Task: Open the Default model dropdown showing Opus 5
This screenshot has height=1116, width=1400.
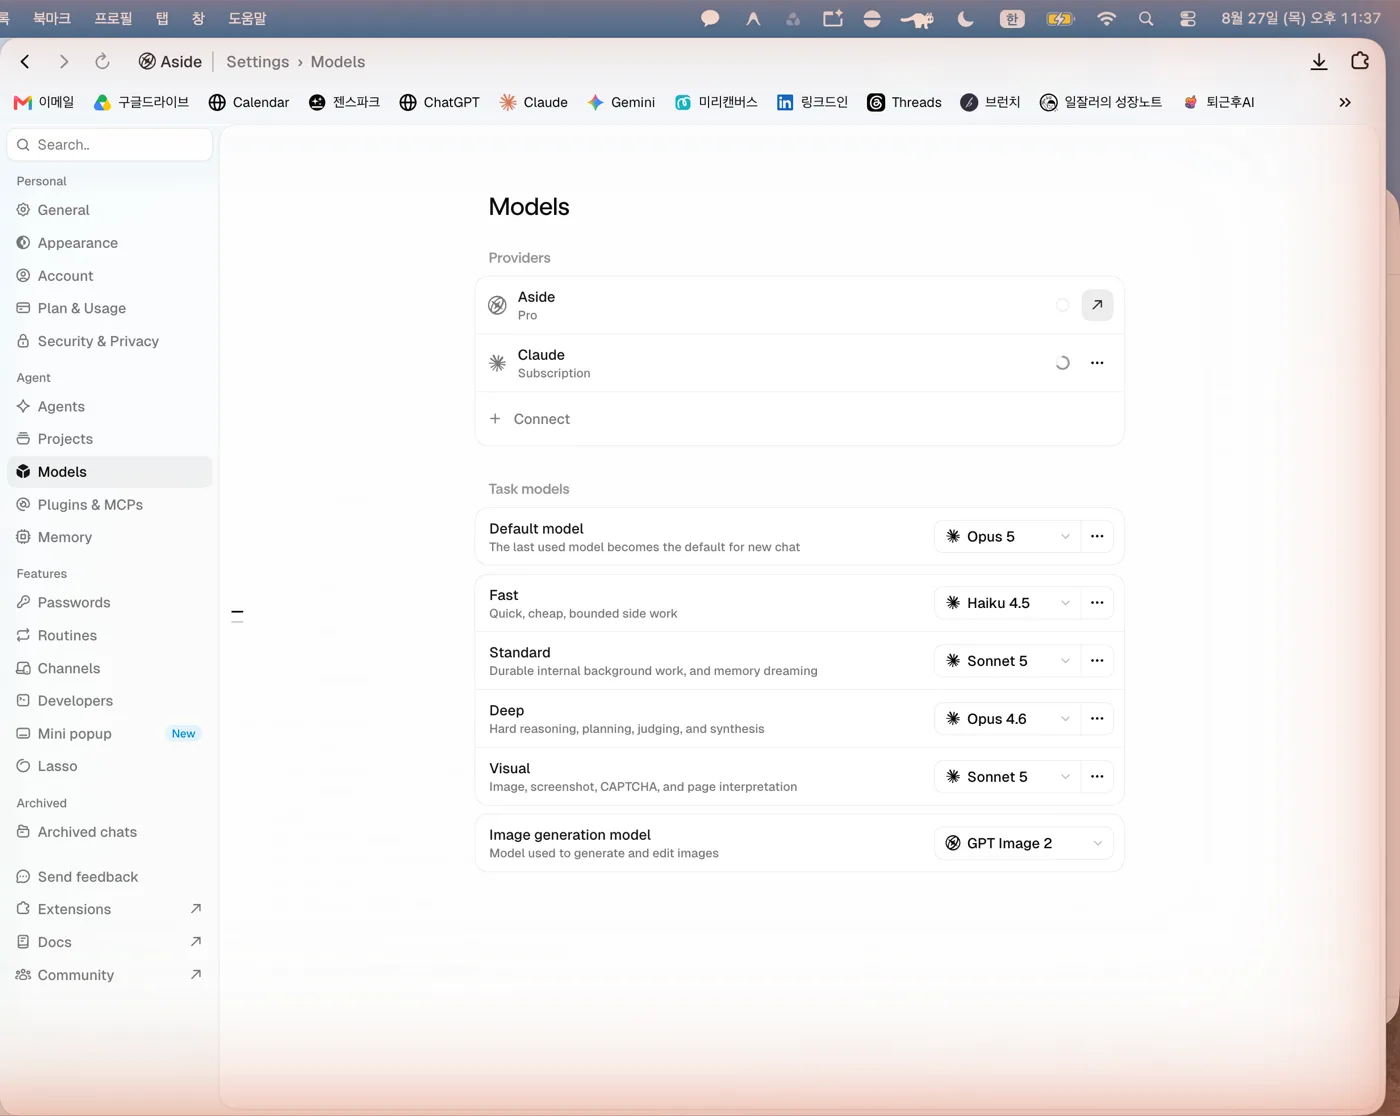Action: pos(1008,537)
